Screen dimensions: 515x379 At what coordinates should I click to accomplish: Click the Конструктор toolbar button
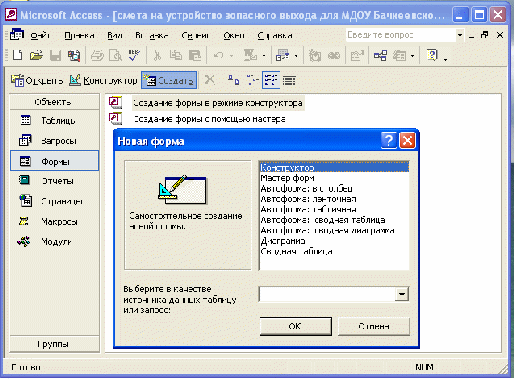pos(103,80)
